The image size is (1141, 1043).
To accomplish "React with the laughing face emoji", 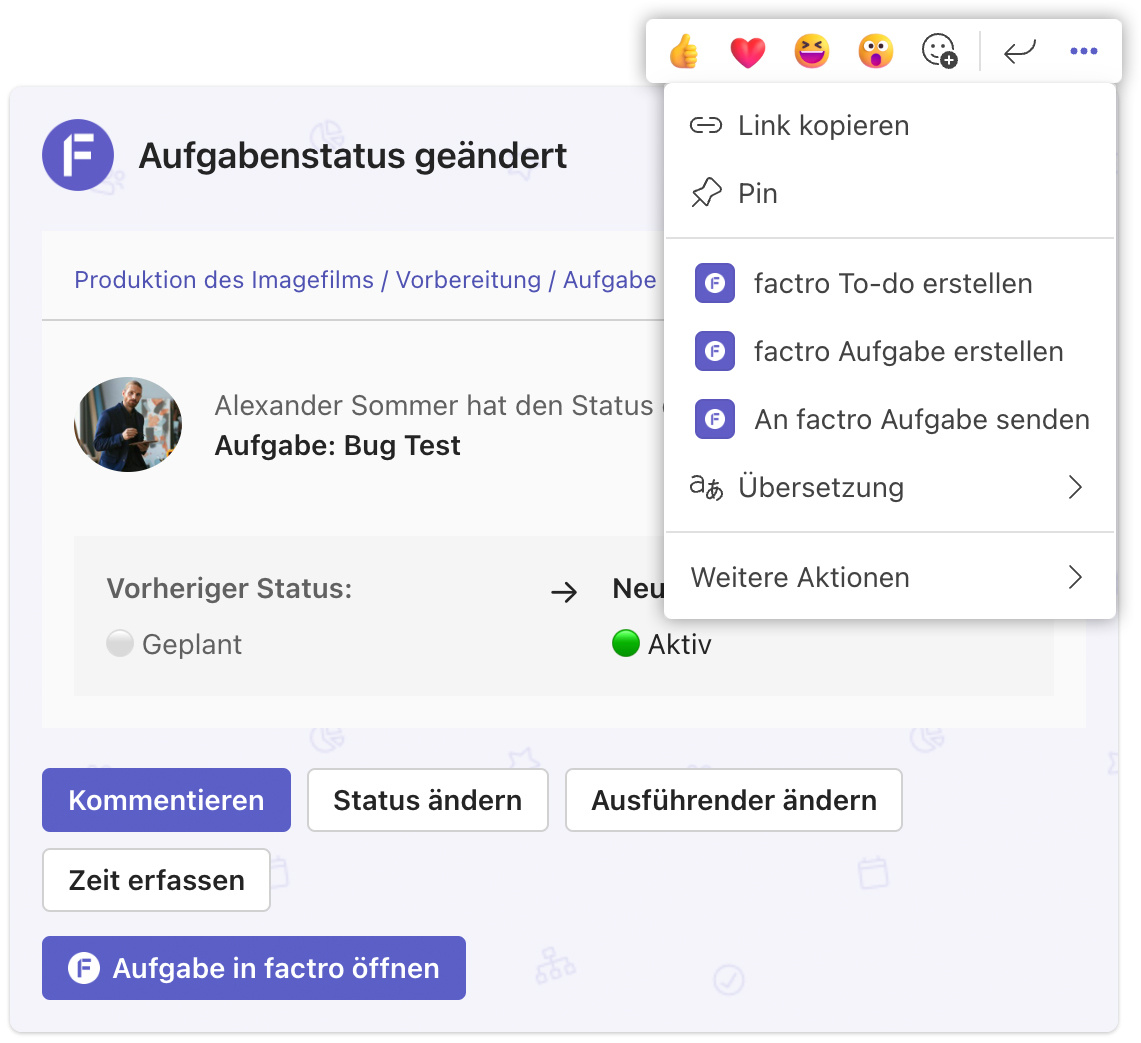I will point(812,51).
